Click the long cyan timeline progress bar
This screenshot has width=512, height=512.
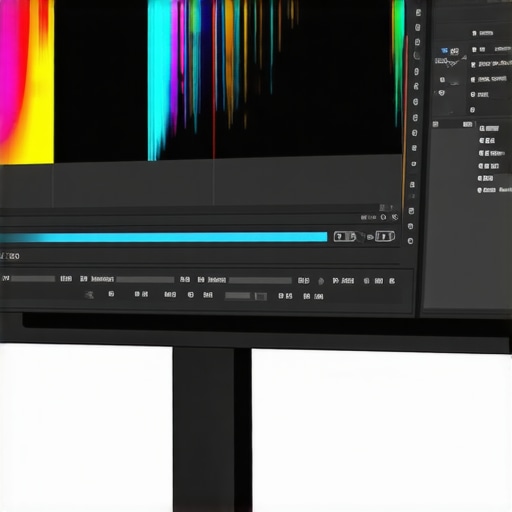pyautogui.click(x=163, y=237)
